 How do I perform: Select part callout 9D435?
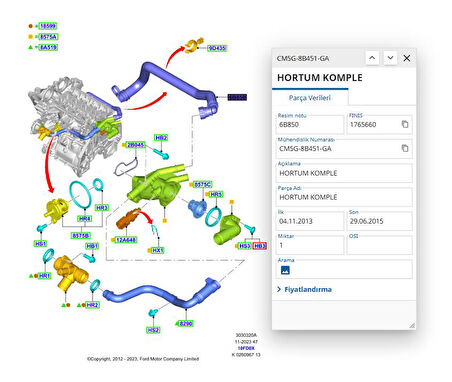pyautogui.click(x=217, y=48)
